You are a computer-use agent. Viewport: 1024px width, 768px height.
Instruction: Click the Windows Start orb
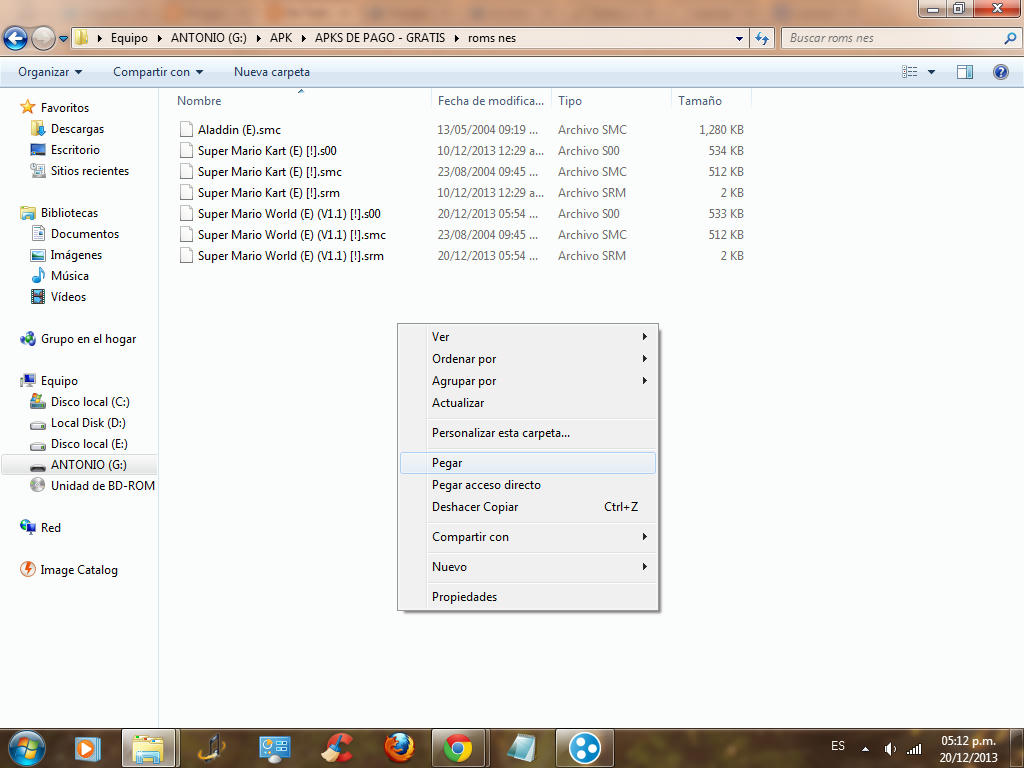tap(26, 747)
